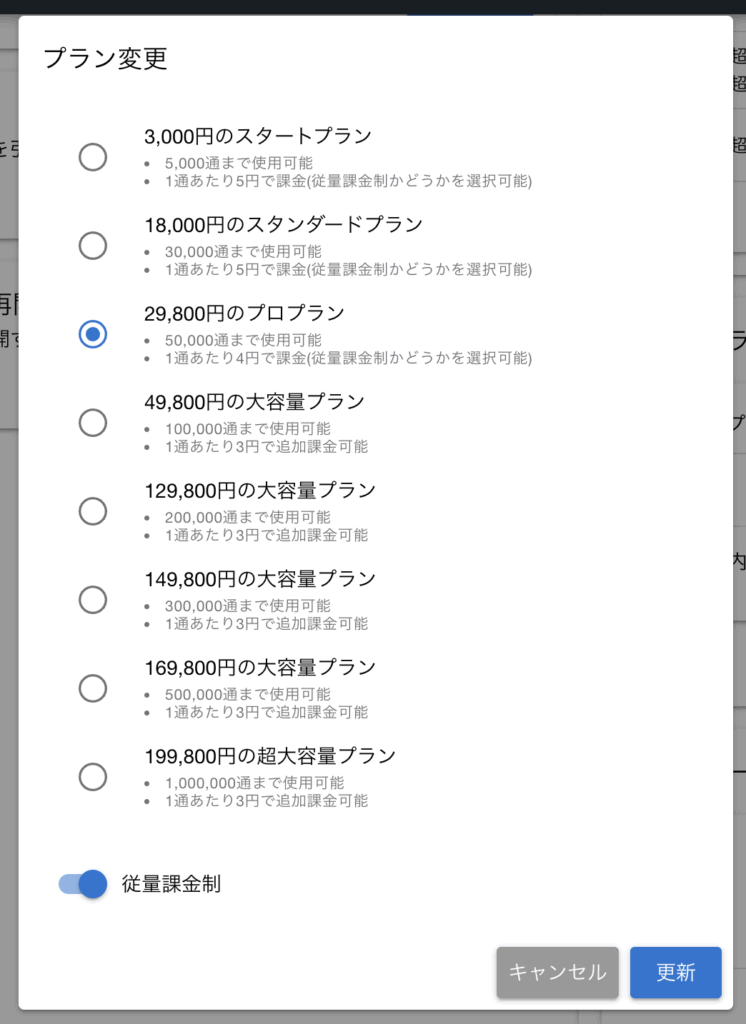
Task: Click the 149,800円の大容量プラン title text
Action: pyautogui.click(x=260, y=579)
